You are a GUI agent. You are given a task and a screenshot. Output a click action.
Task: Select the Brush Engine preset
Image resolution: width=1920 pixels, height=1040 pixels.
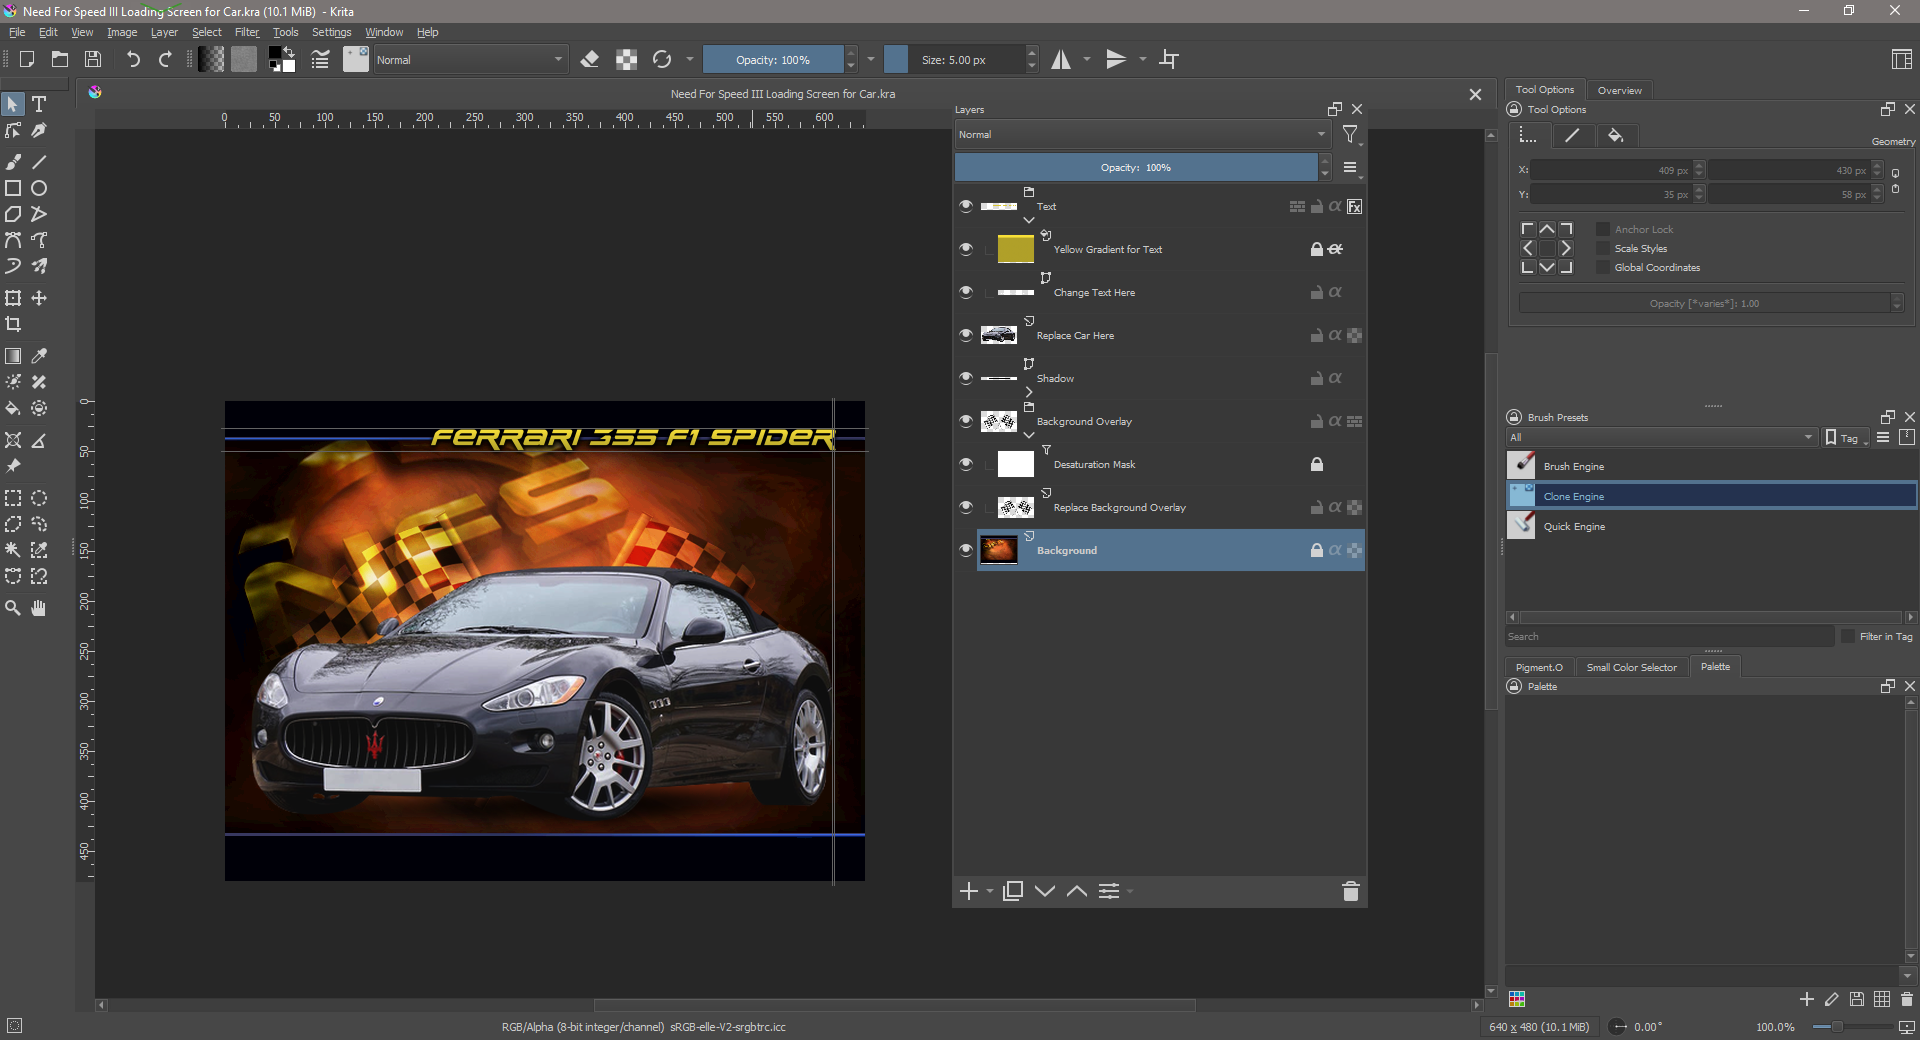pos(1711,466)
